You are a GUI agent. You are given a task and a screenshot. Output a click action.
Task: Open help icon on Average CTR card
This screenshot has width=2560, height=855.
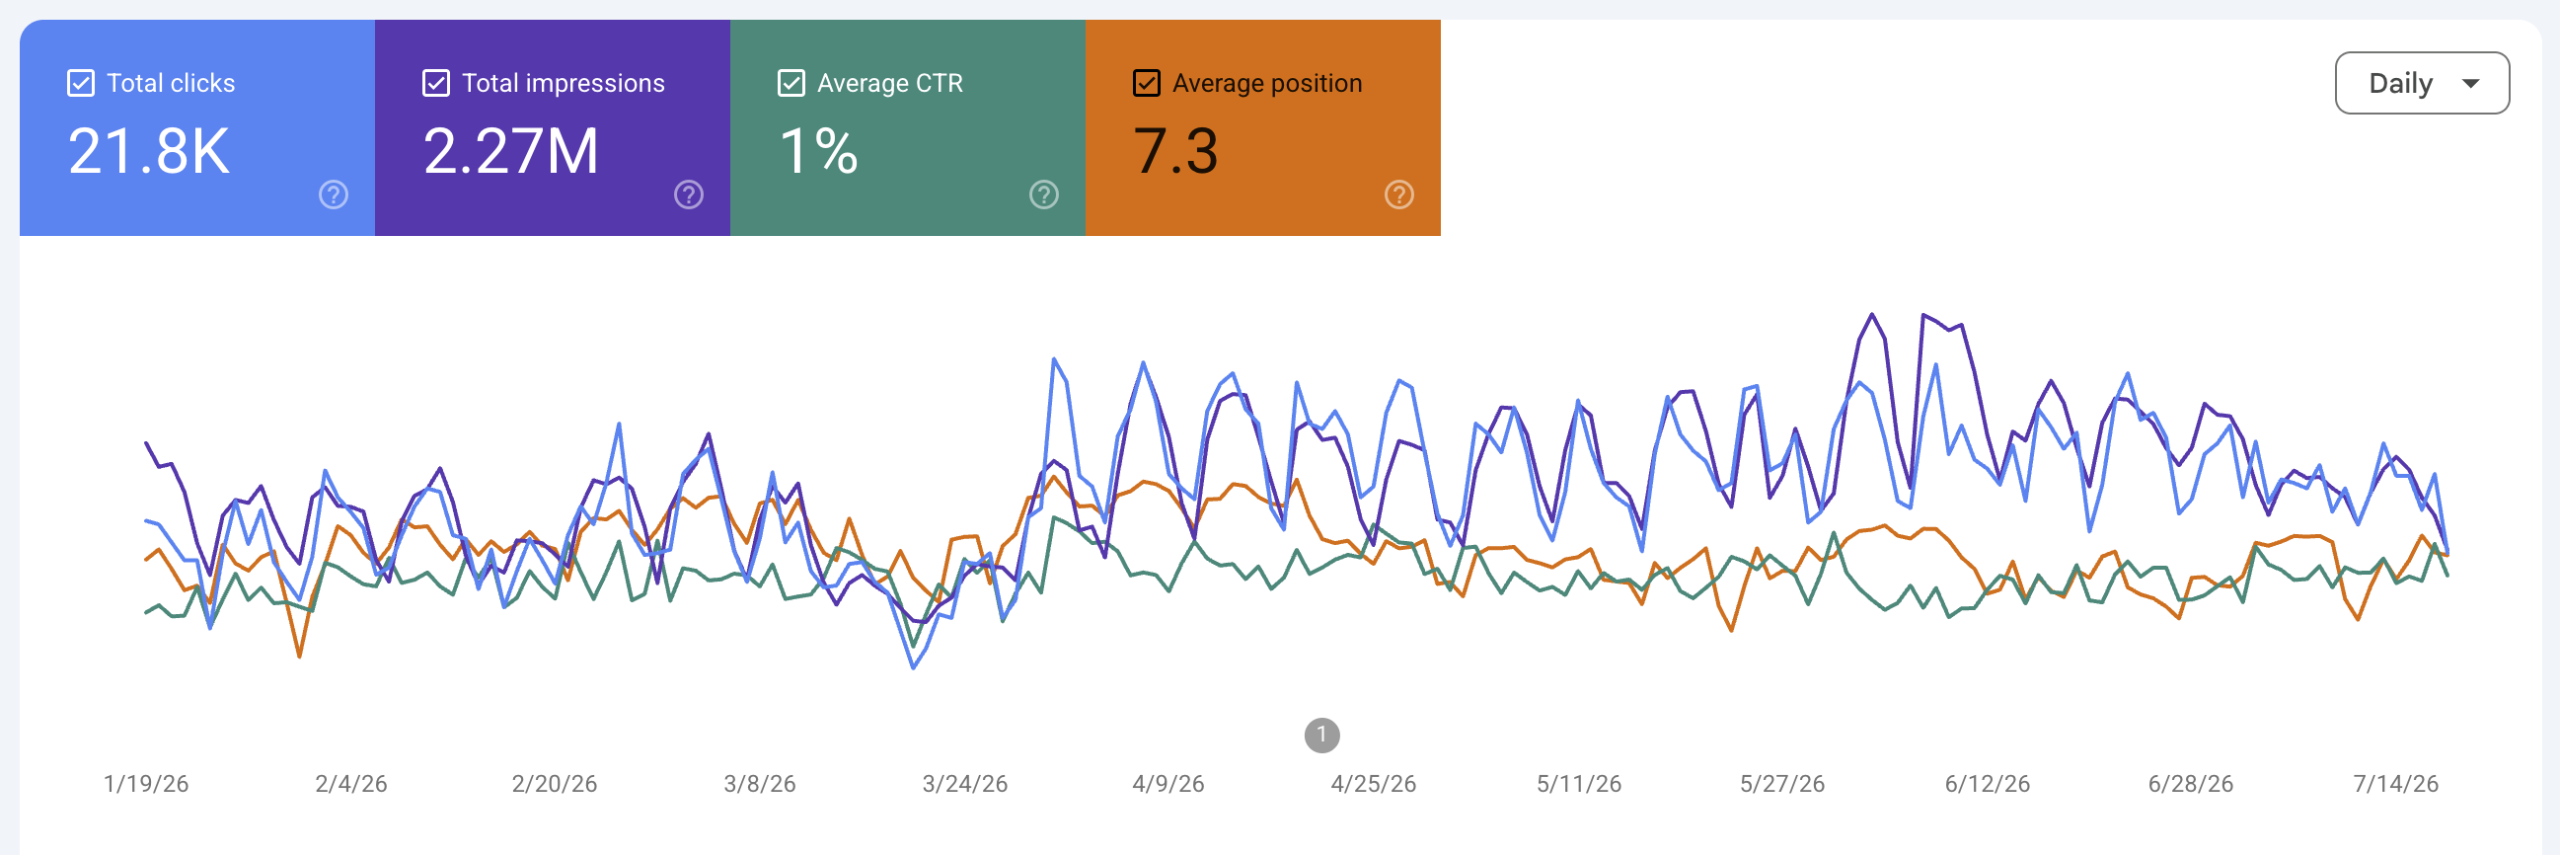point(1044,194)
